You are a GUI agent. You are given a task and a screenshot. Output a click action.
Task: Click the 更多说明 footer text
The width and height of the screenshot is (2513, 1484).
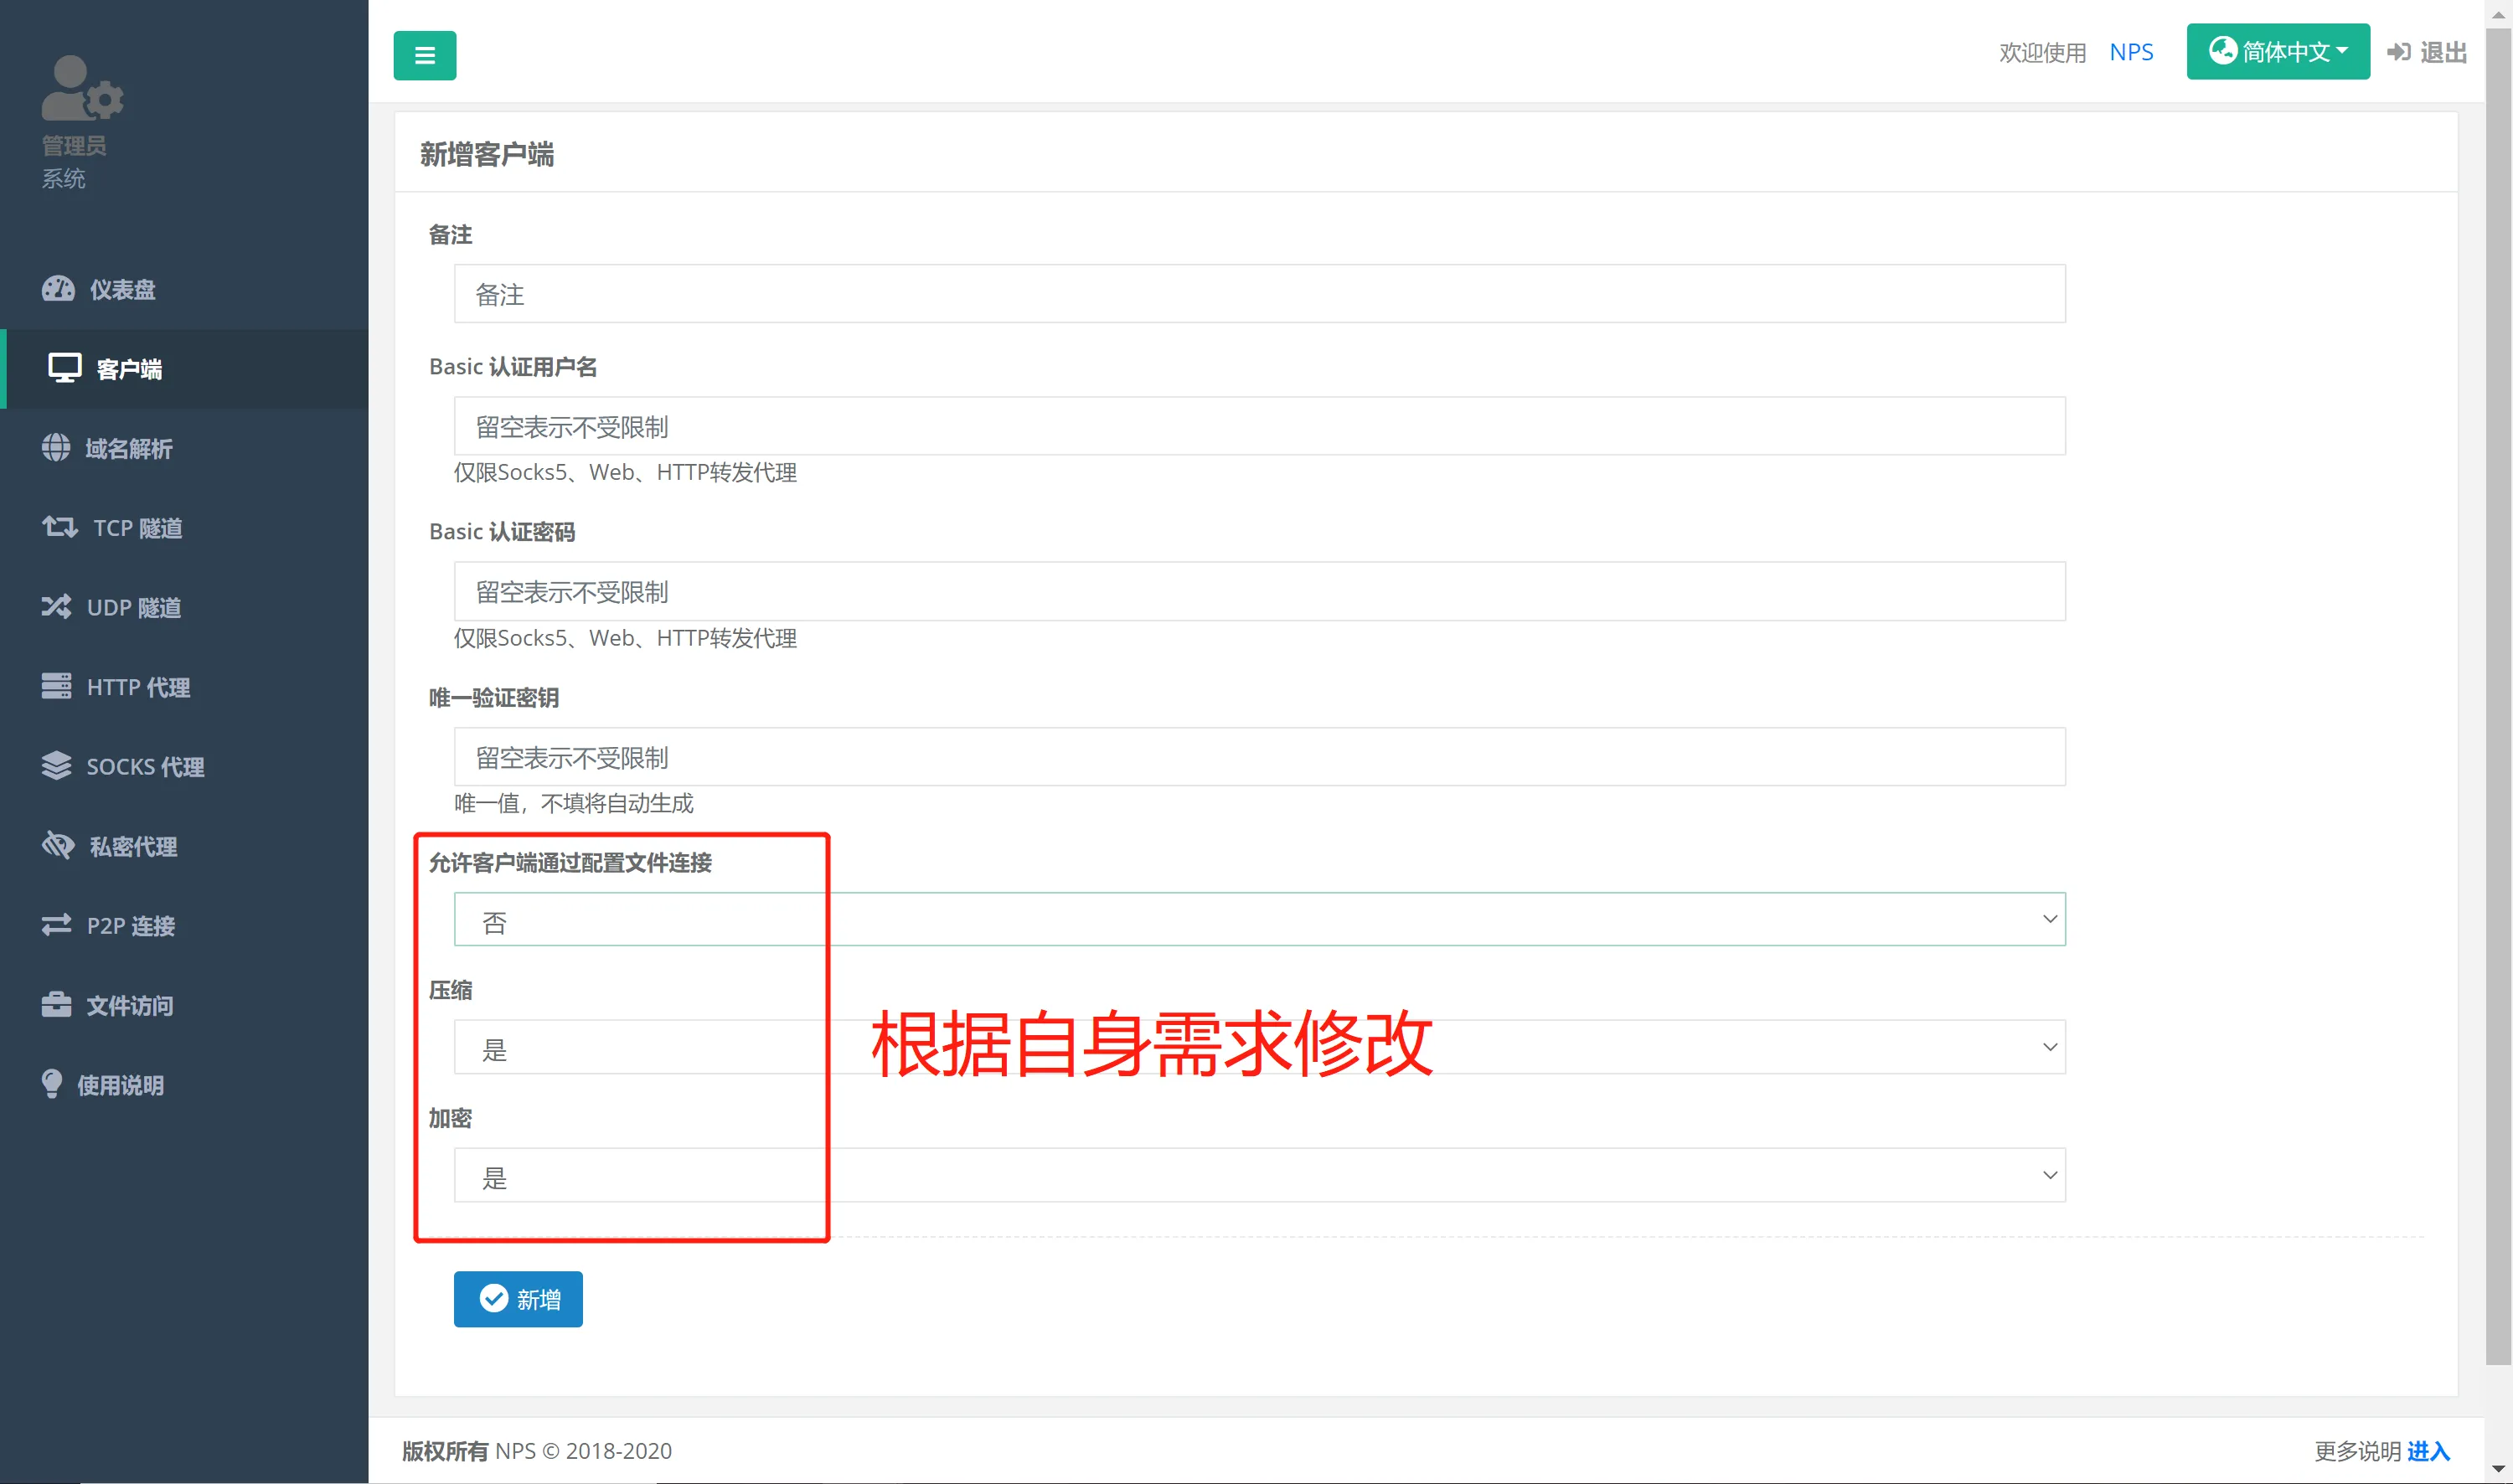pyautogui.click(x=2358, y=1450)
